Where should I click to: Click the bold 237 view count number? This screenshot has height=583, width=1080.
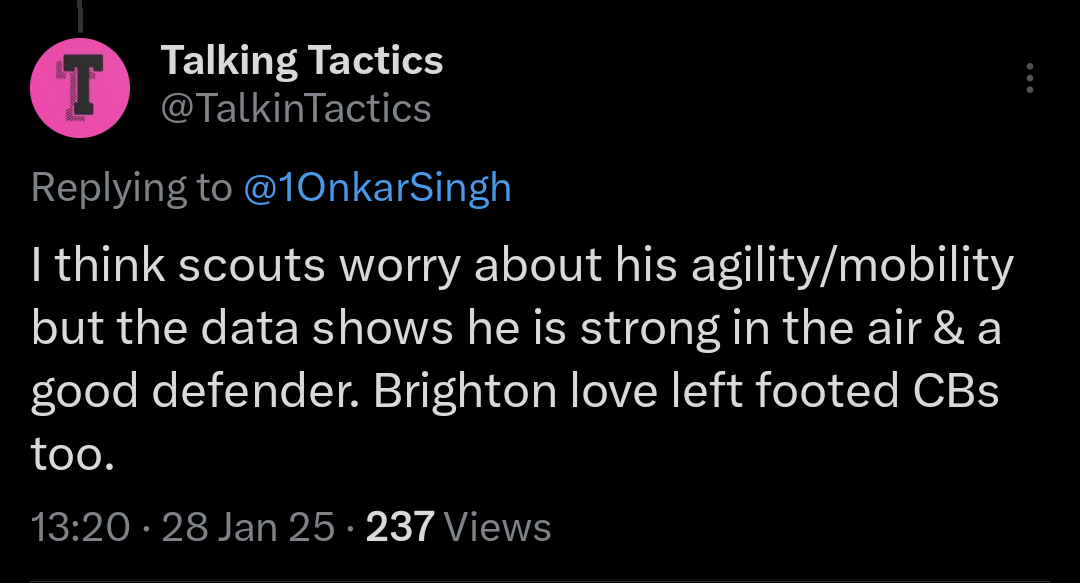(x=400, y=527)
